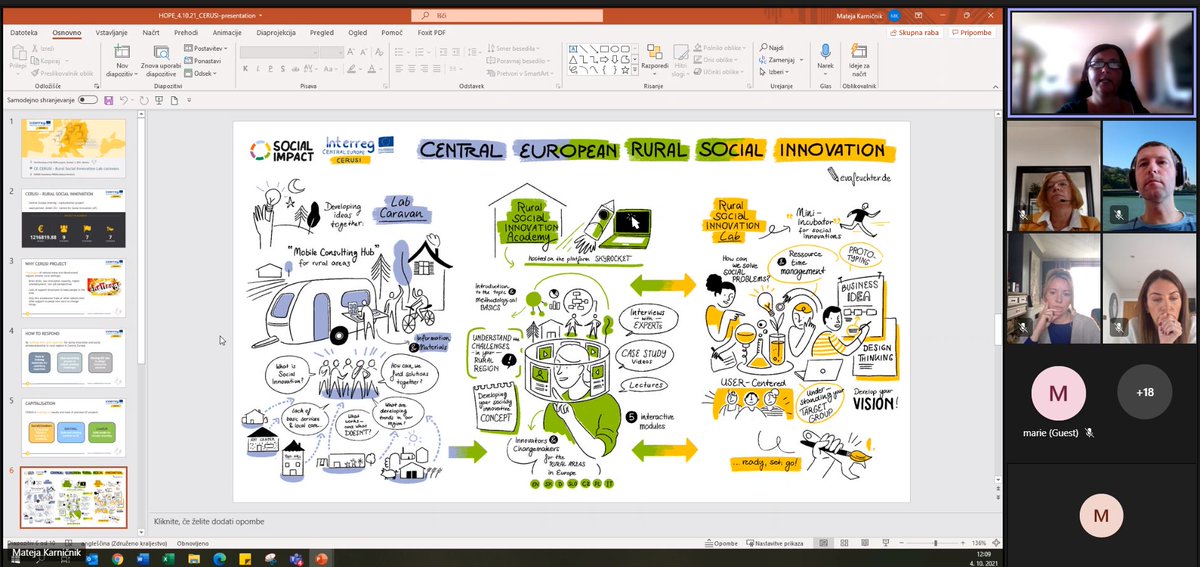Open Postavitev layout dropdown
The height and width of the screenshot is (567, 1200).
point(207,48)
